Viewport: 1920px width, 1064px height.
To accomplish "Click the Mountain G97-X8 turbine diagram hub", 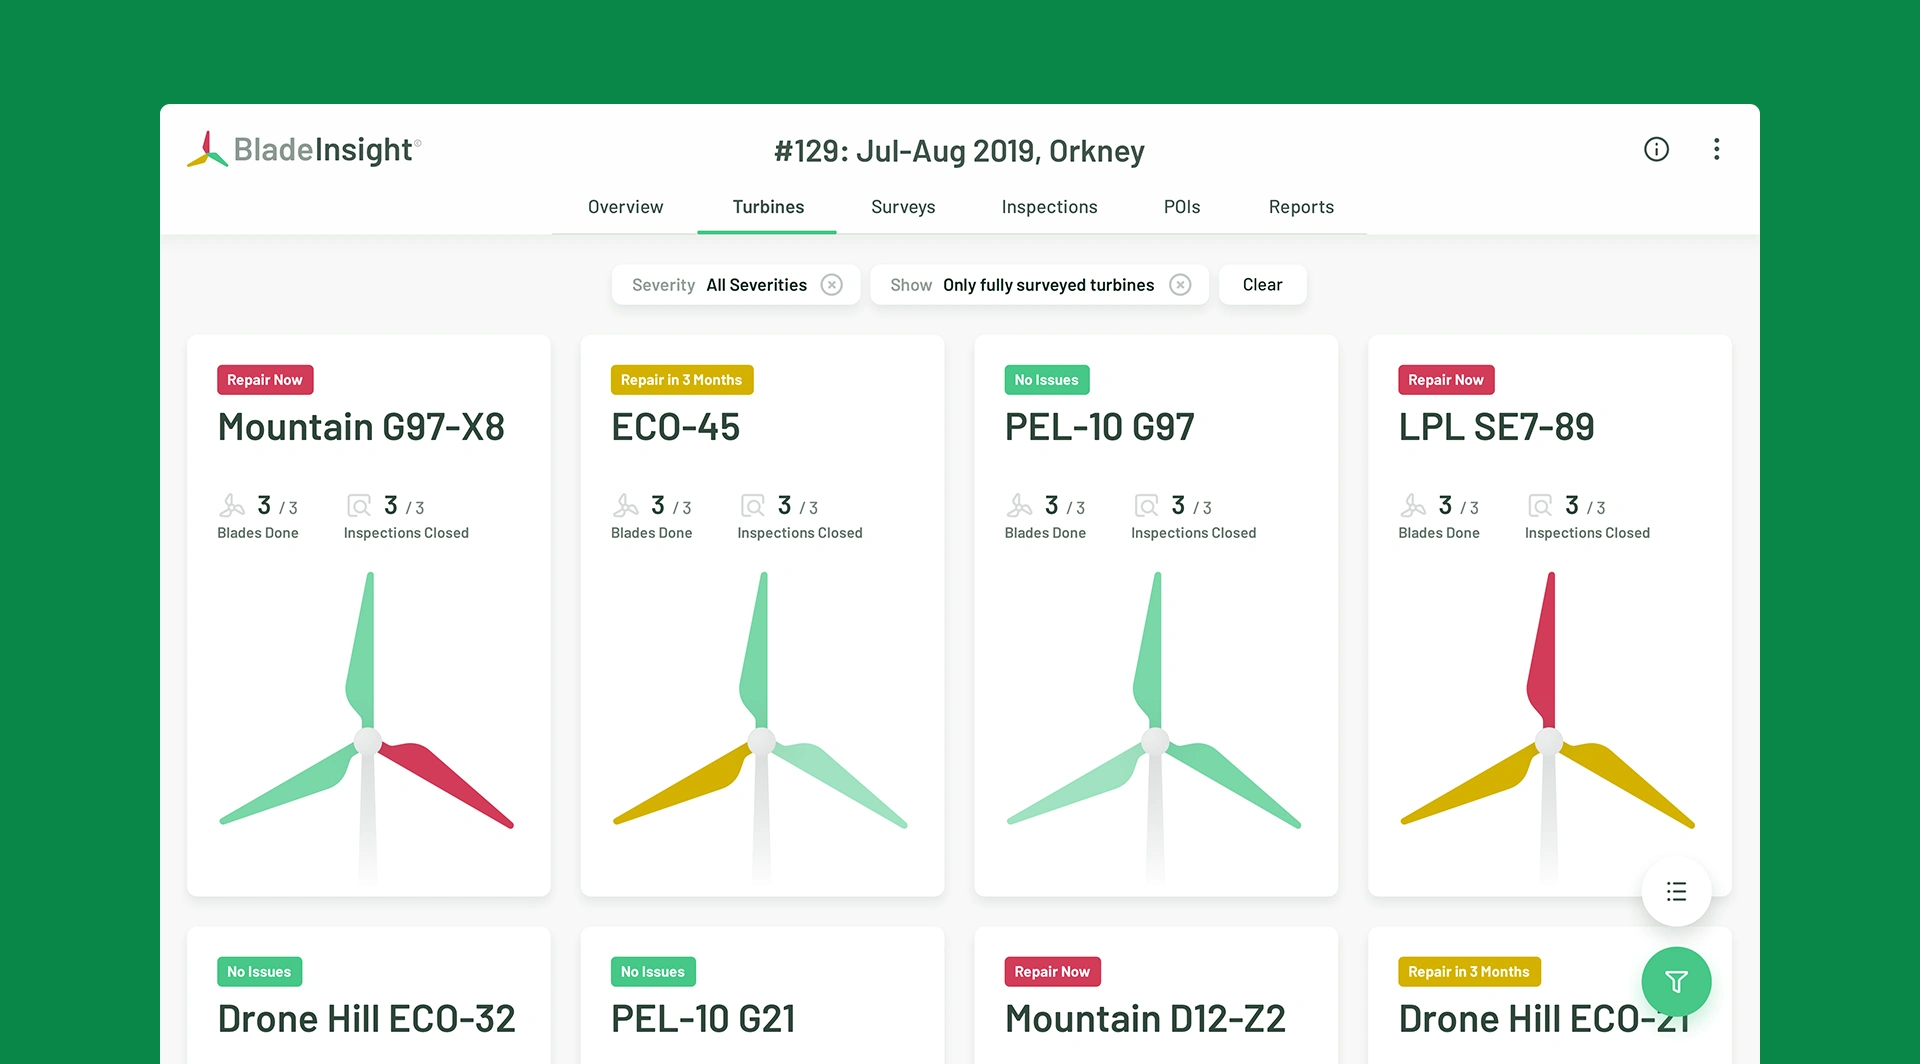I will (368, 741).
